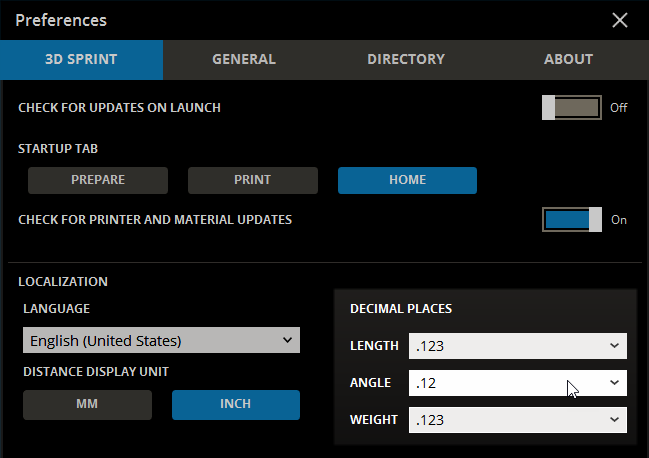Open the GENERAL tab
Screen dimensions: 649x458
(x=244, y=60)
